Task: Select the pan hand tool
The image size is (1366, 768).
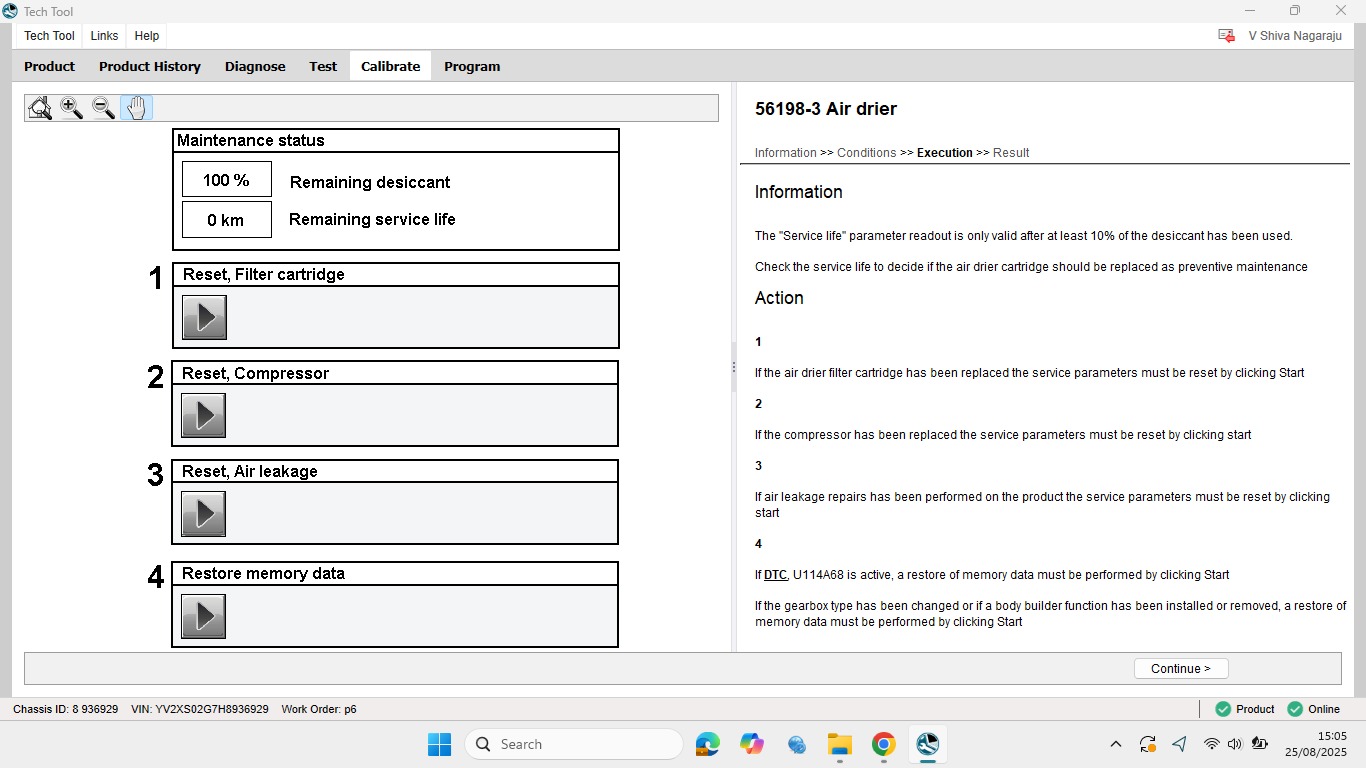Action: click(136, 108)
